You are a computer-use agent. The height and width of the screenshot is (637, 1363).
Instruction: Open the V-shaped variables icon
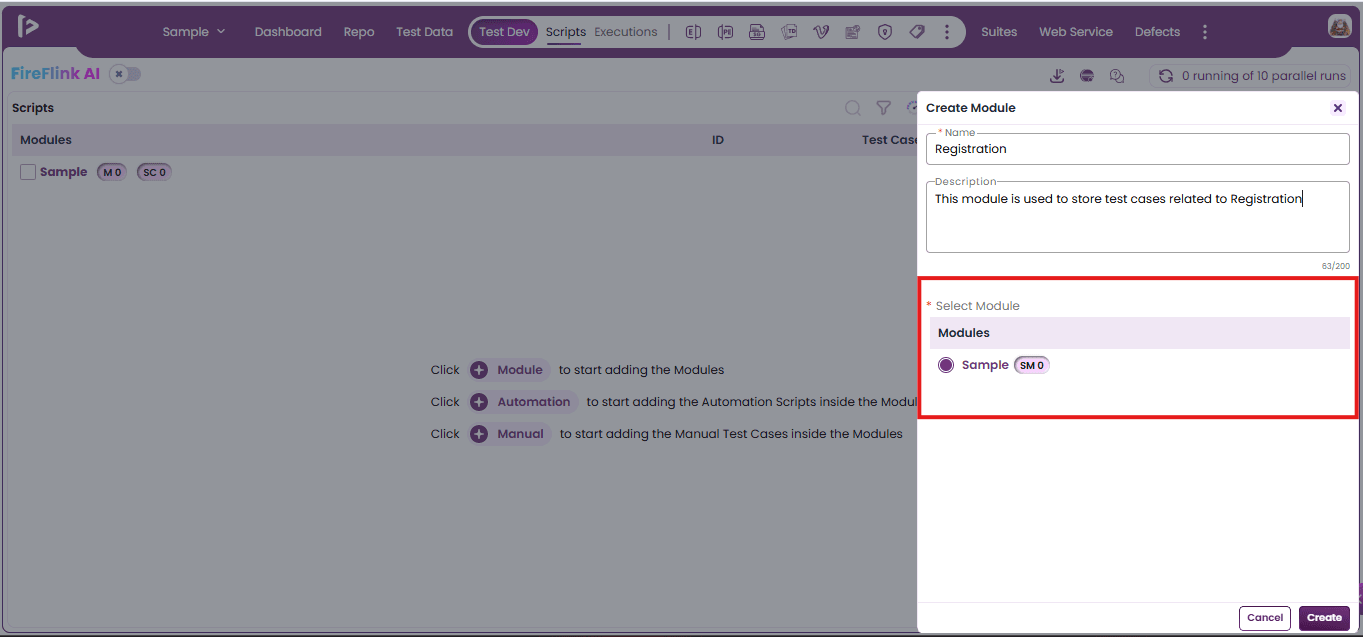(x=821, y=32)
